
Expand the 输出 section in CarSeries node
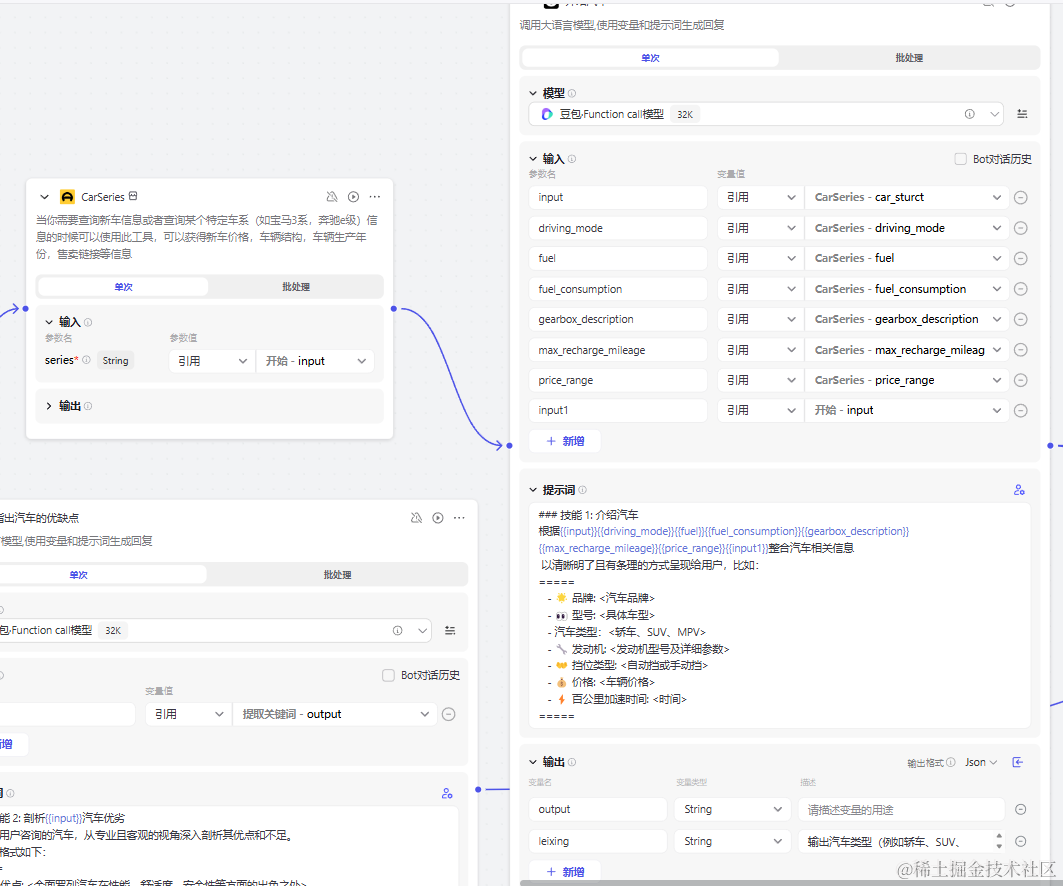(48, 406)
